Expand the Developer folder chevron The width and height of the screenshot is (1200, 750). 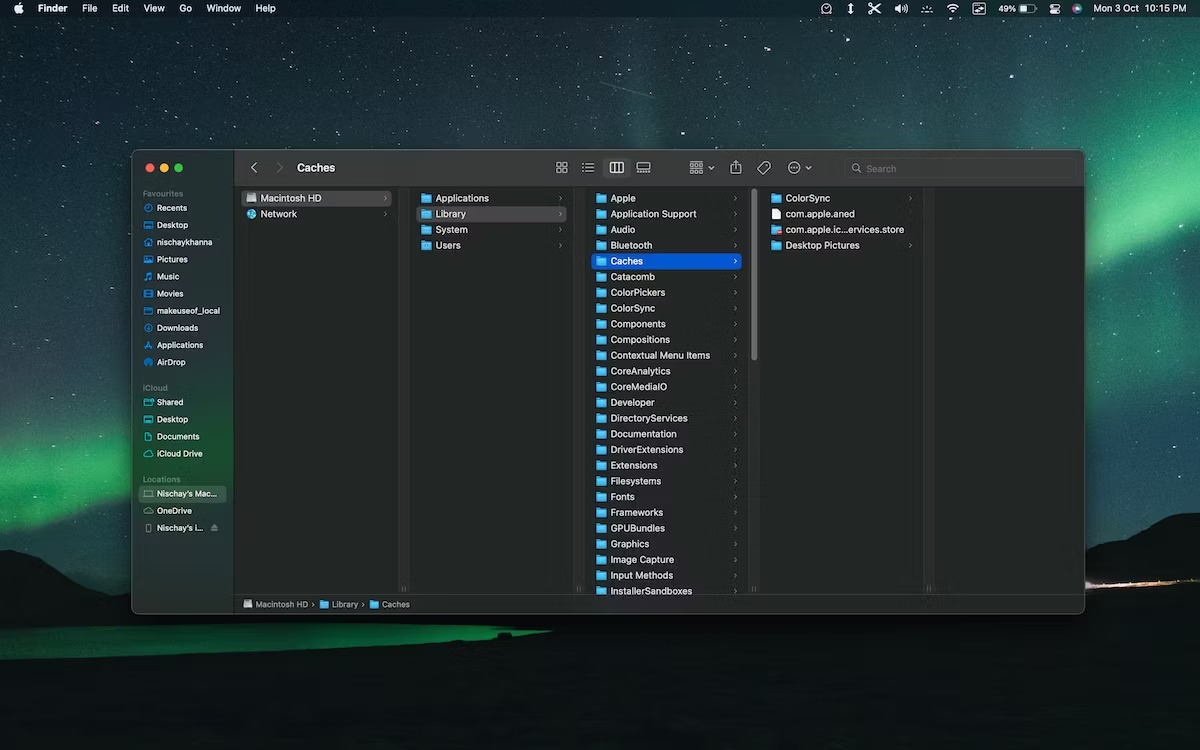(x=735, y=403)
